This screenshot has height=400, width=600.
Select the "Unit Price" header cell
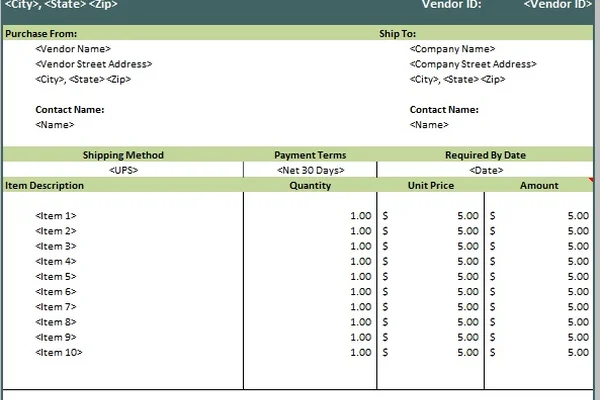(431, 186)
